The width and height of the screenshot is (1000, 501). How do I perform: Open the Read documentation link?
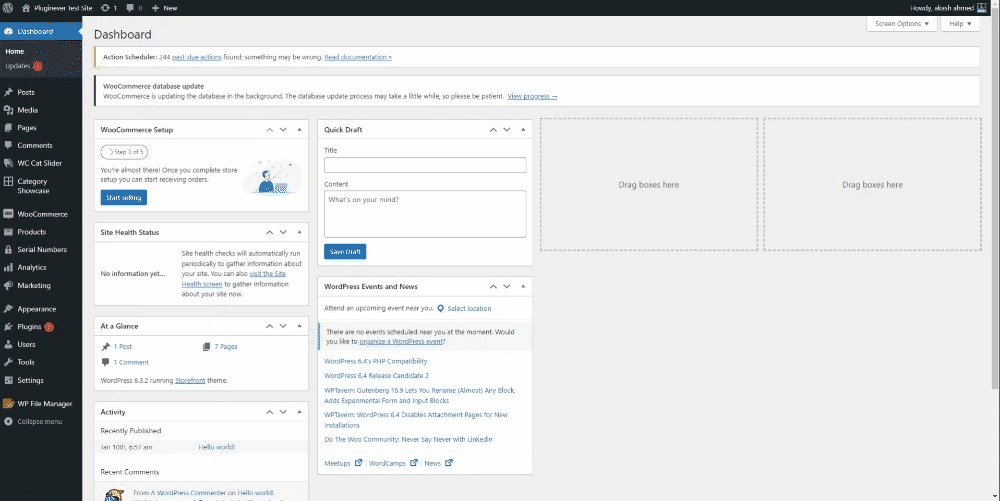(358, 57)
